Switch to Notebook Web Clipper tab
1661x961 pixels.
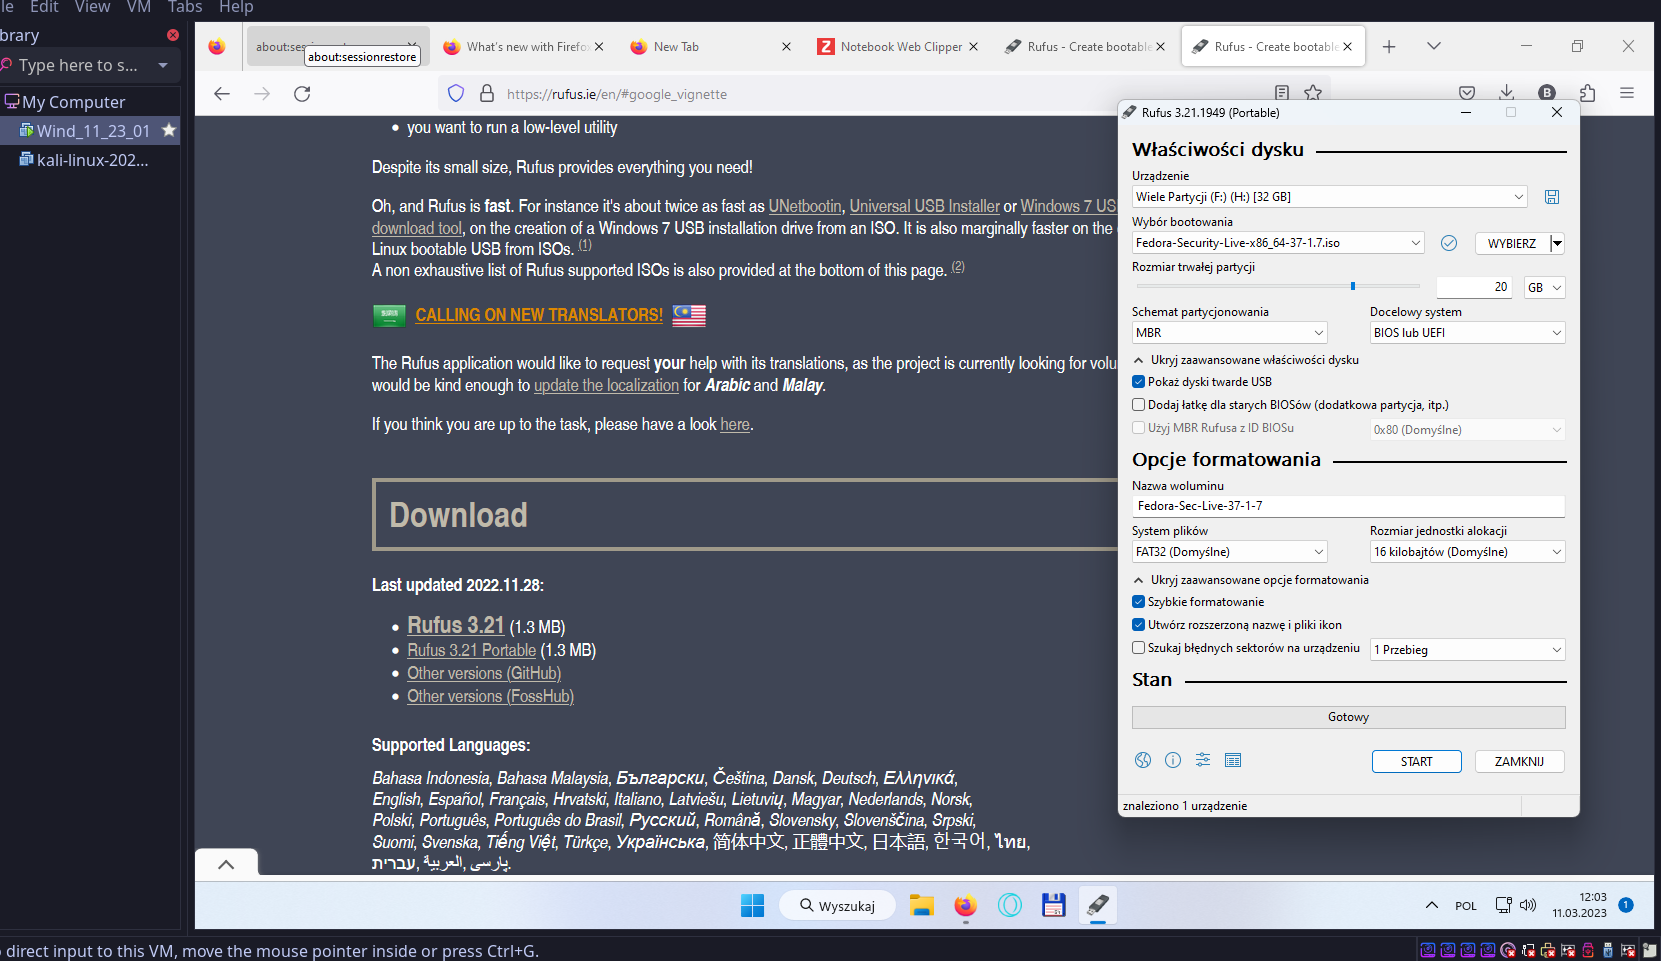click(896, 46)
